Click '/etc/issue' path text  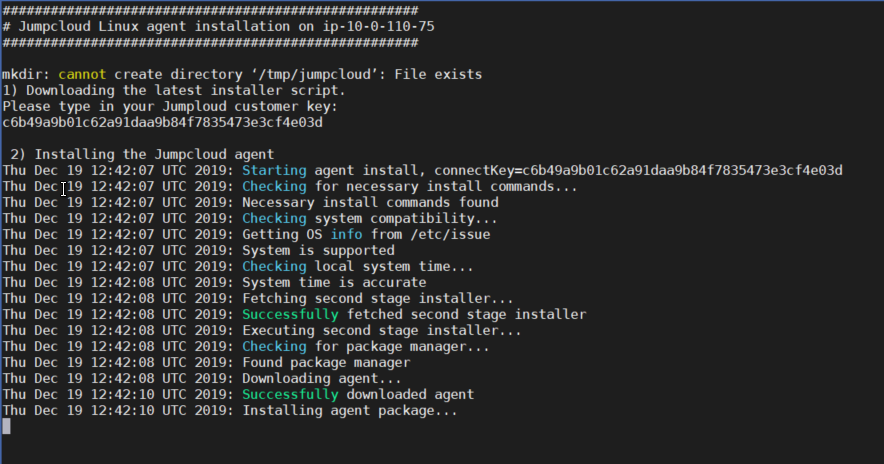tap(450, 235)
